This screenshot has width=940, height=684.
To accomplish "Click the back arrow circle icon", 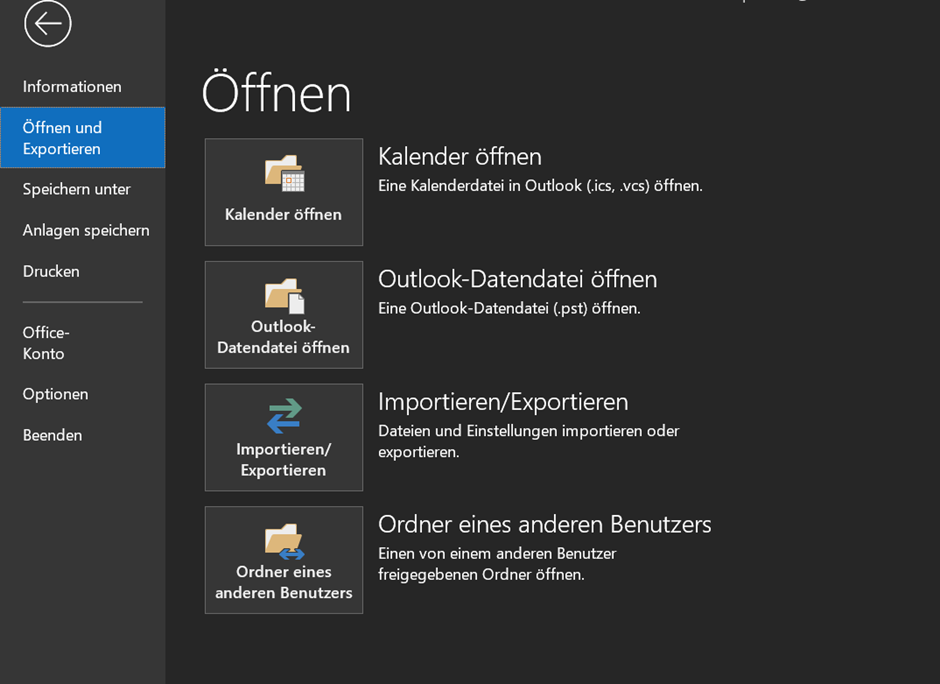I will (48, 23).
